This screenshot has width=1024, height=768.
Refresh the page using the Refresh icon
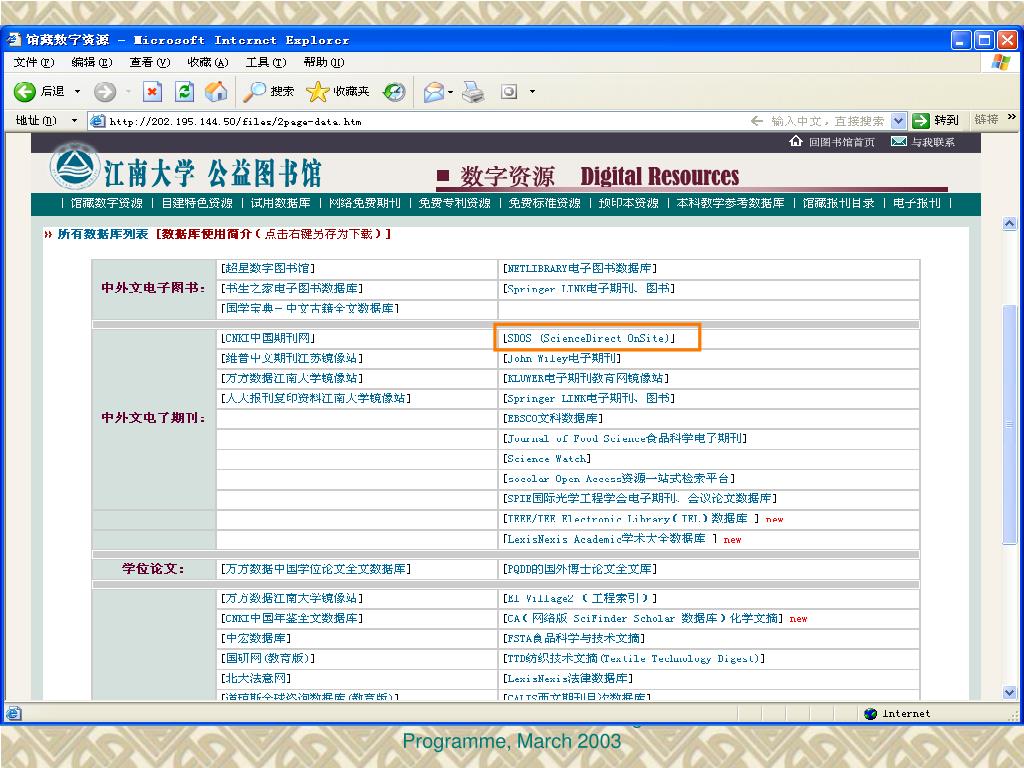[x=185, y=91]
